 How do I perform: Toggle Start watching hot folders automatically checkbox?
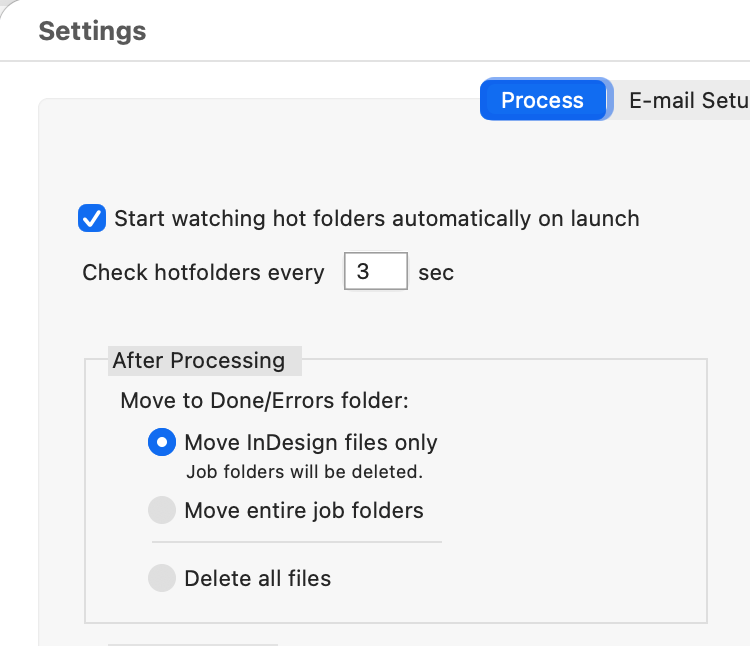point(92,218)
